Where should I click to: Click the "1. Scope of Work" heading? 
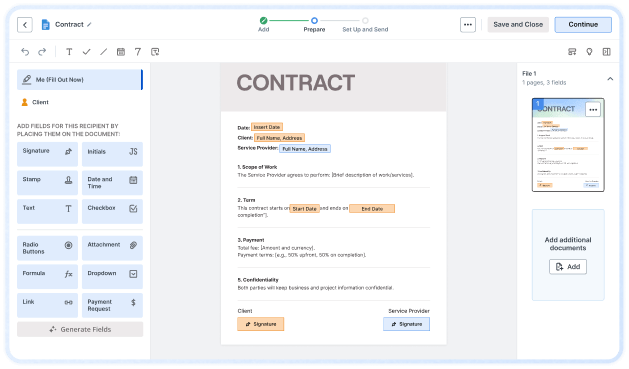[x=257, y=167]
